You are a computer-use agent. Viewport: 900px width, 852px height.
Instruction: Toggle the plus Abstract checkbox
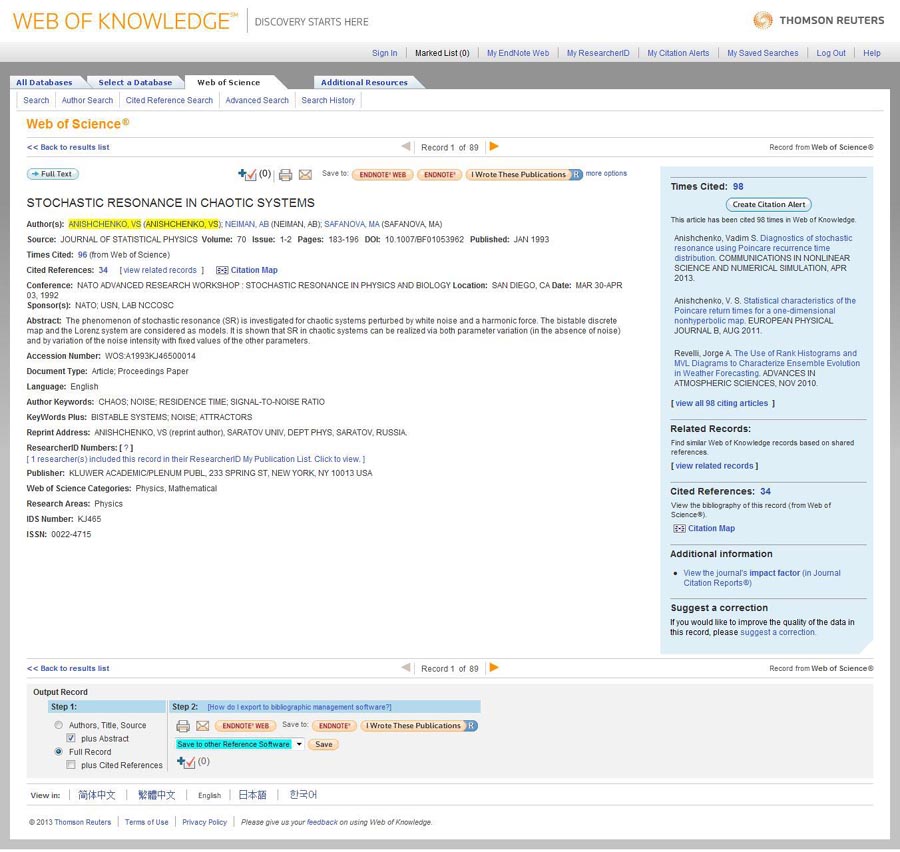[x=71, y=738]
